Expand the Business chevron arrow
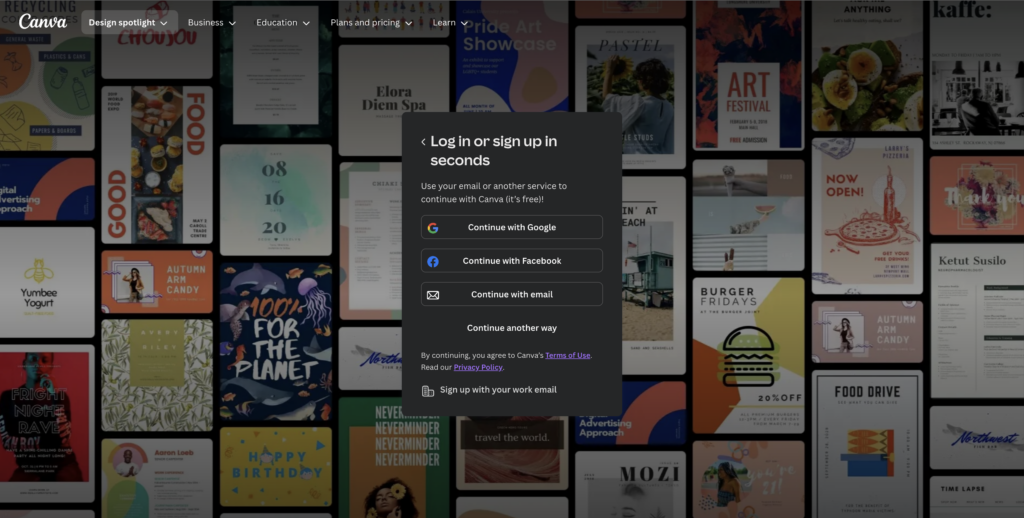1024x518 pixels. (x=232, y=23)
